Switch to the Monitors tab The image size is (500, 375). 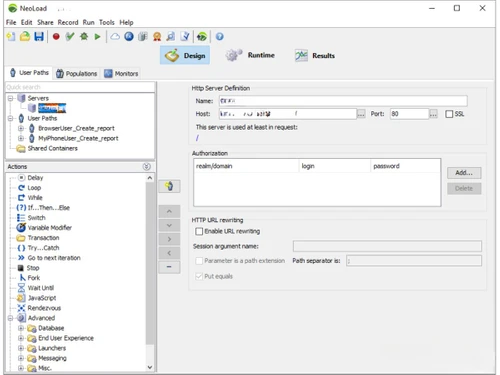coord(121,73)
